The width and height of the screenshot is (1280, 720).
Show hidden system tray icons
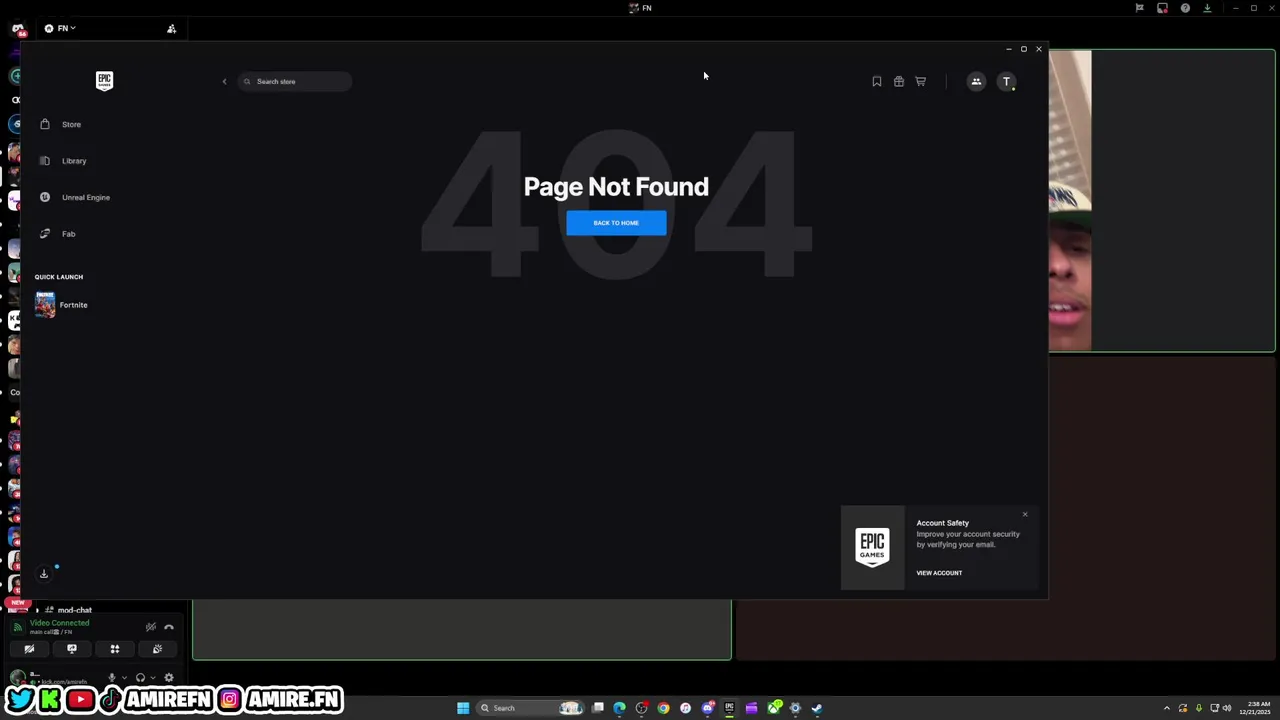1166,708
